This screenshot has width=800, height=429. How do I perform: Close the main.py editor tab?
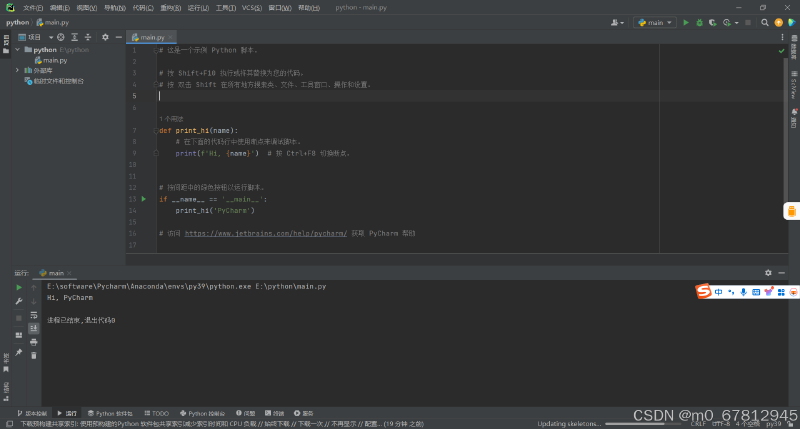[x=170, y=37]
